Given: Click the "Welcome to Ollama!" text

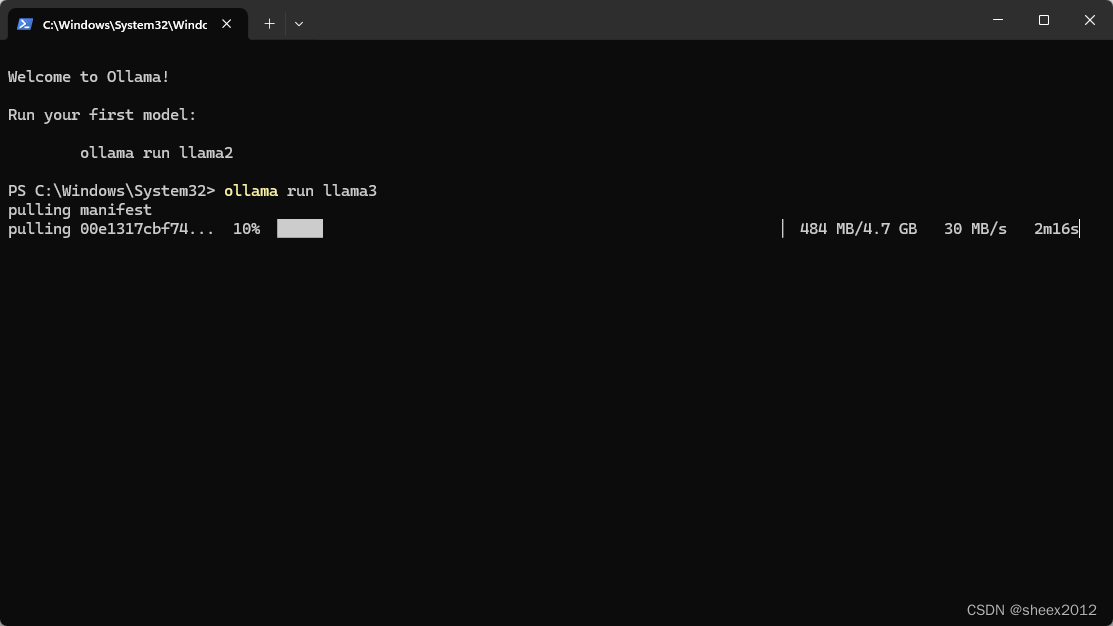Looking at the screenshot, I should 89,77.
